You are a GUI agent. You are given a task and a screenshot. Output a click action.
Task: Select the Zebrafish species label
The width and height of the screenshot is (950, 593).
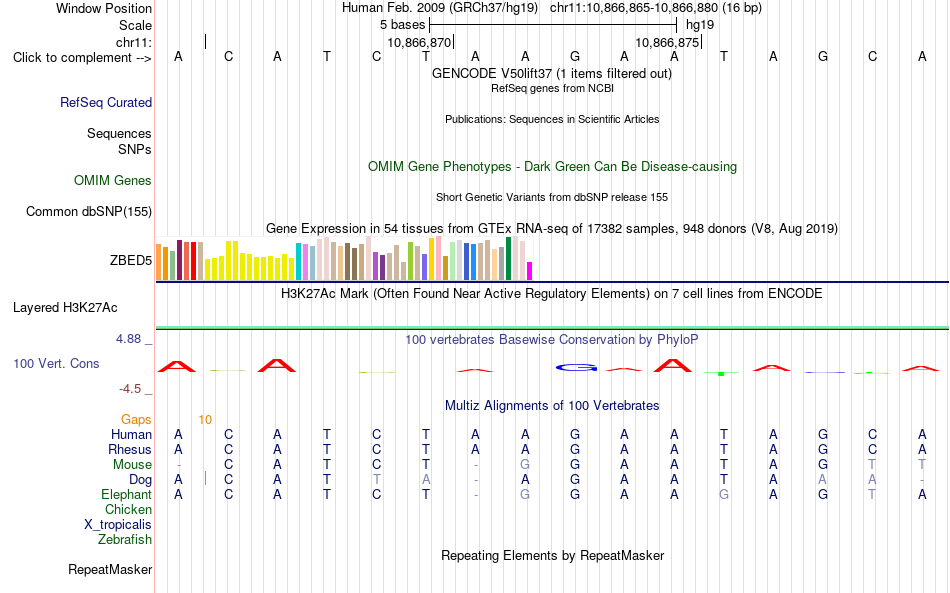[x=125, y=540]
